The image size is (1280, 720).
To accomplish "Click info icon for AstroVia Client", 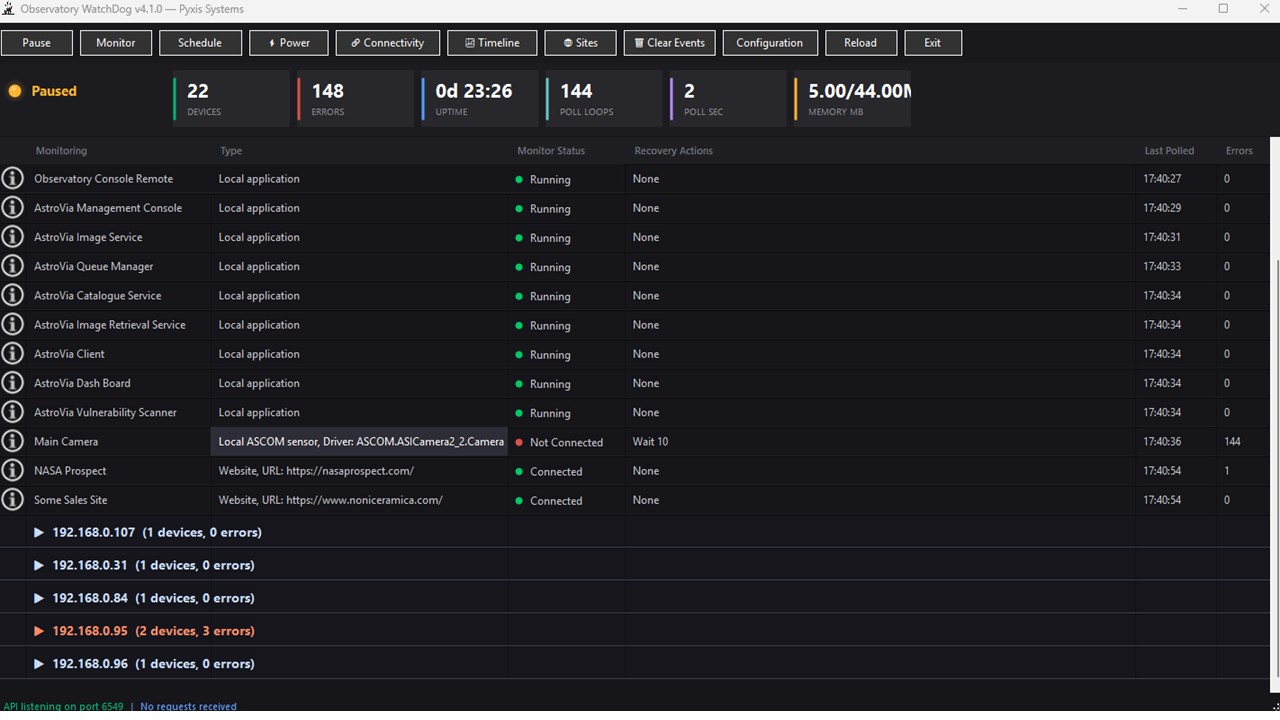I will pyautogui.click(x=12, y=353).
